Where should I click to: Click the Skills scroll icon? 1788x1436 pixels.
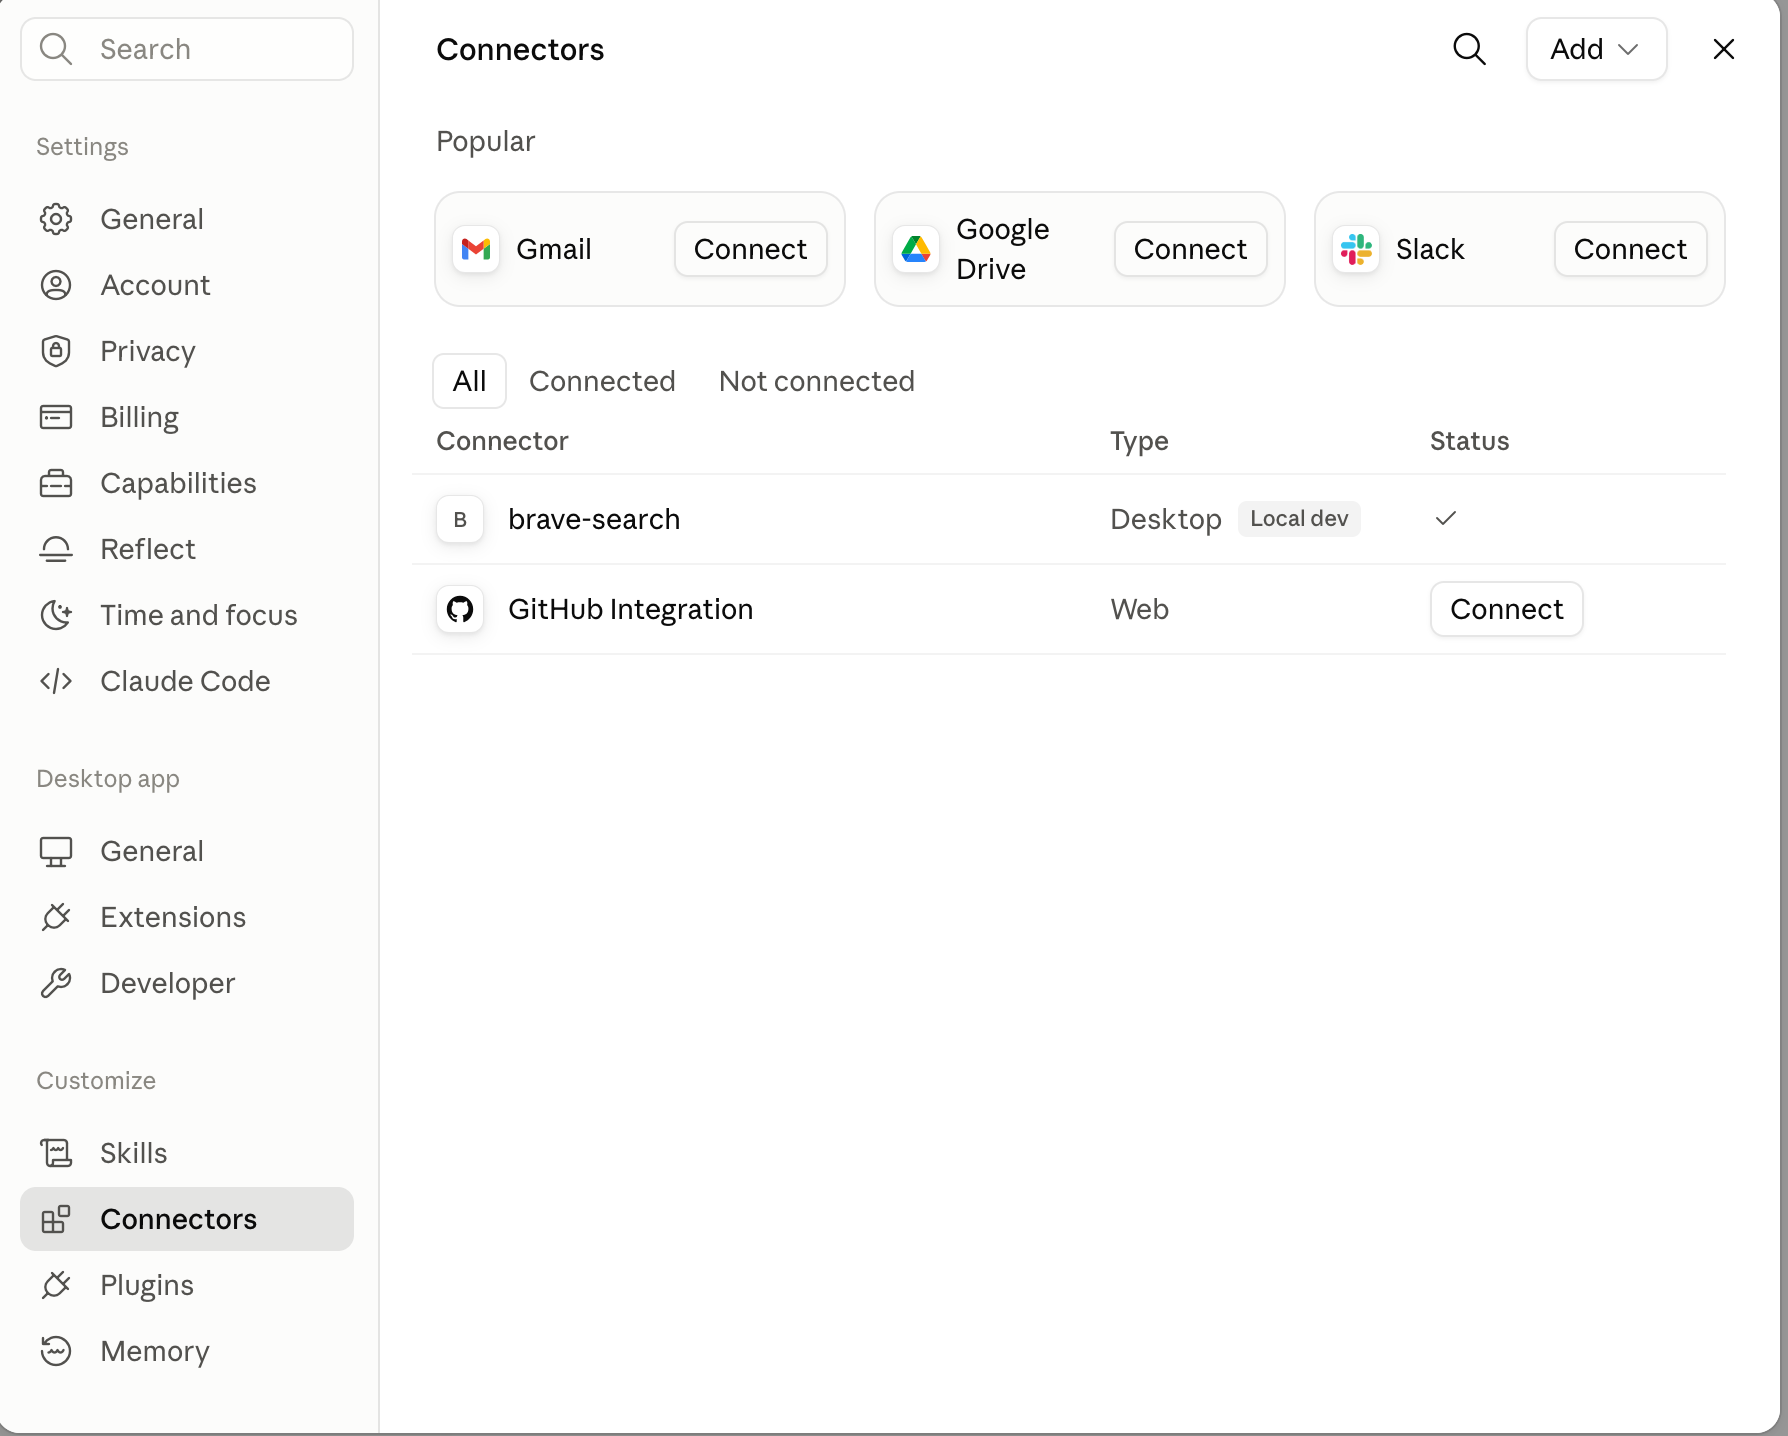[x=56, y=1153]
